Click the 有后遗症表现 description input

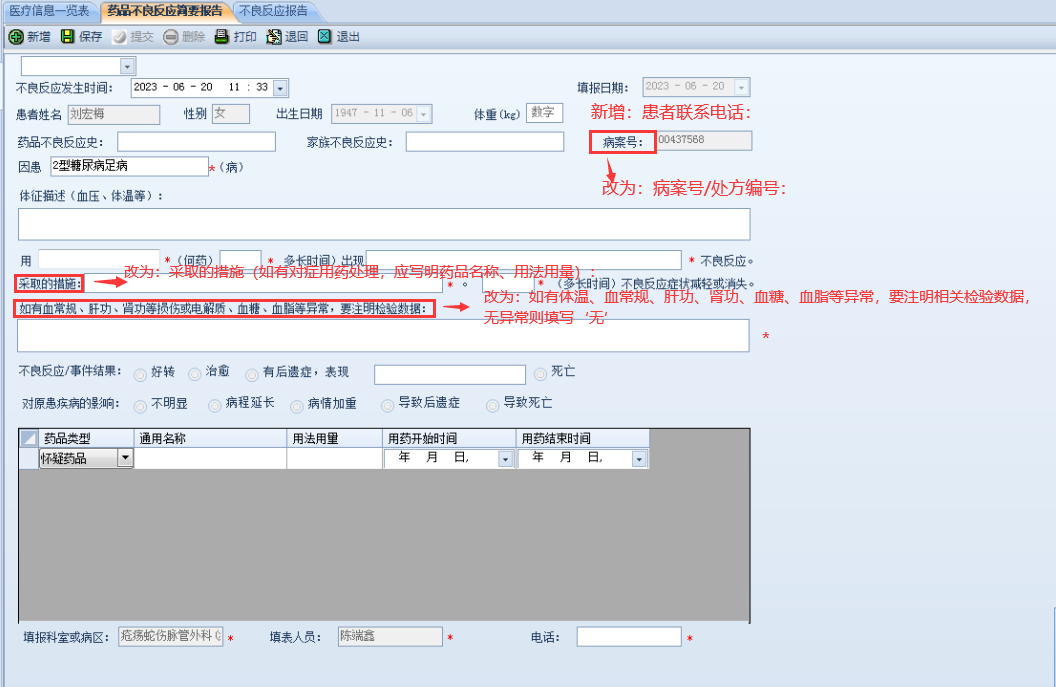coord(450,374)
